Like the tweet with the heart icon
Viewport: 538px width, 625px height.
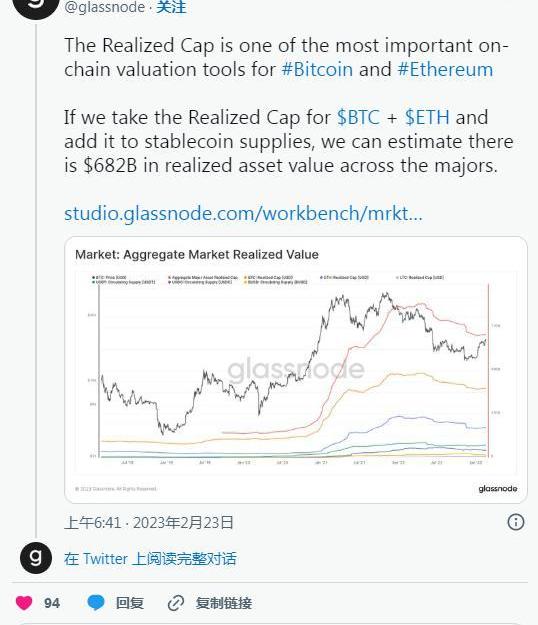click(24, 603)
